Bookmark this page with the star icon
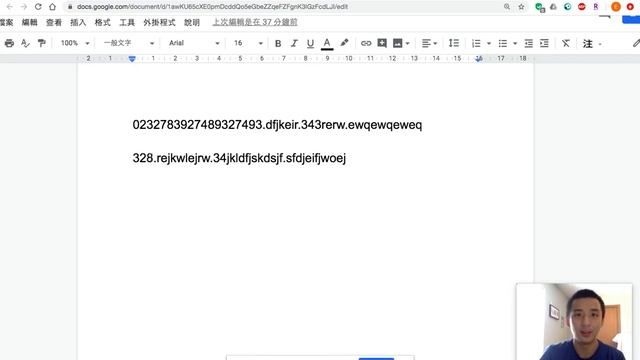This screenshot has height=360, width=640. (x=521, y=7)
